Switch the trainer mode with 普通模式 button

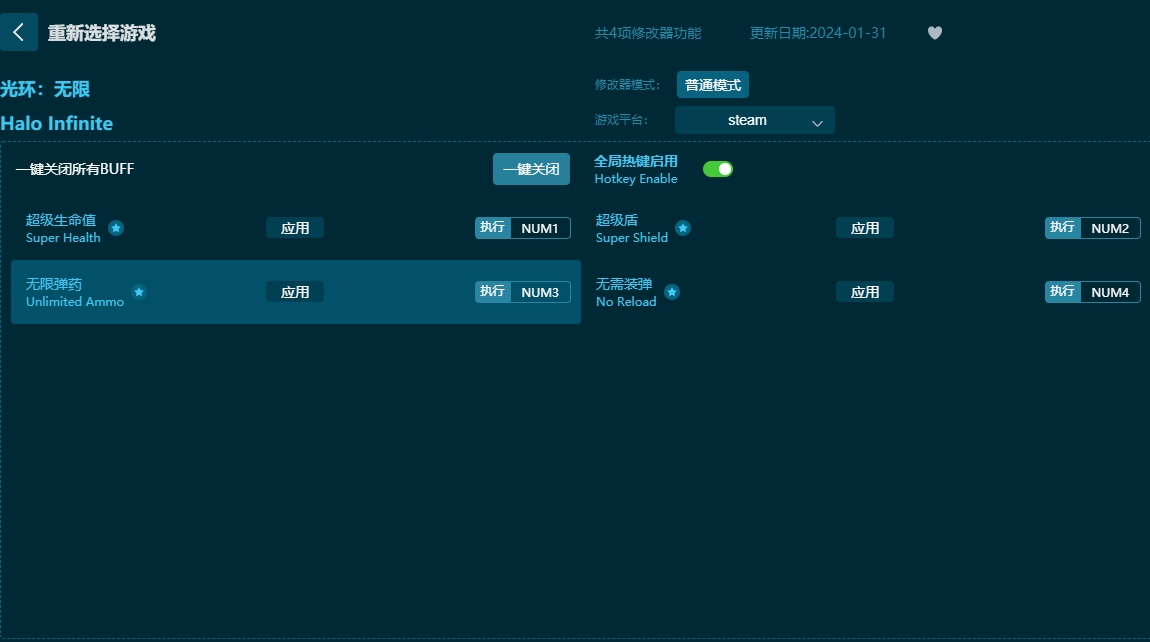pos(712,84)
